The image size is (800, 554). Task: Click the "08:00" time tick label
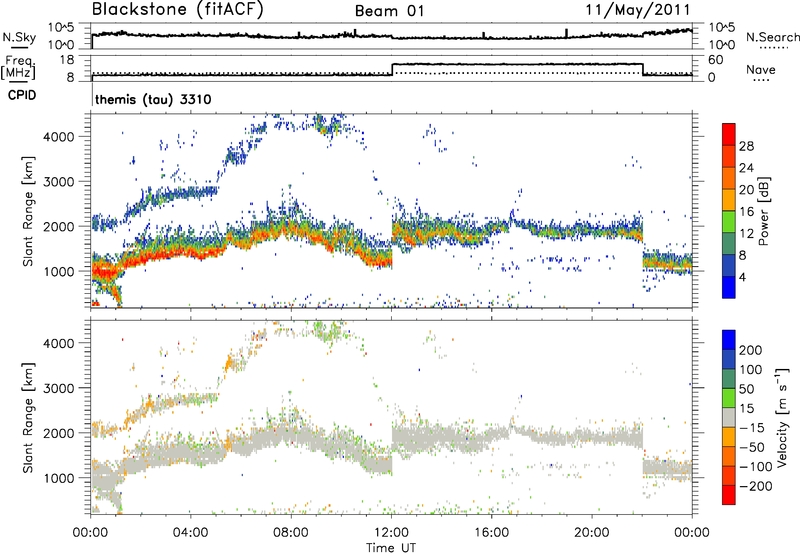pos(291,533)
